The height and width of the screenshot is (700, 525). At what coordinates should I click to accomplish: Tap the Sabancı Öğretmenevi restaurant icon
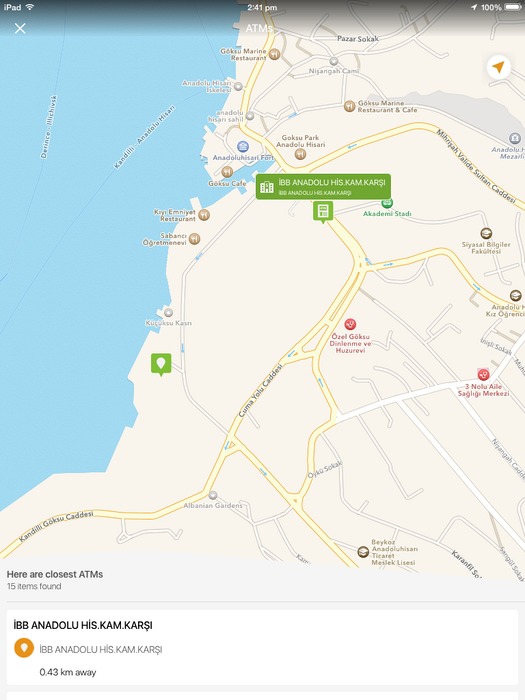pos(194,239)
